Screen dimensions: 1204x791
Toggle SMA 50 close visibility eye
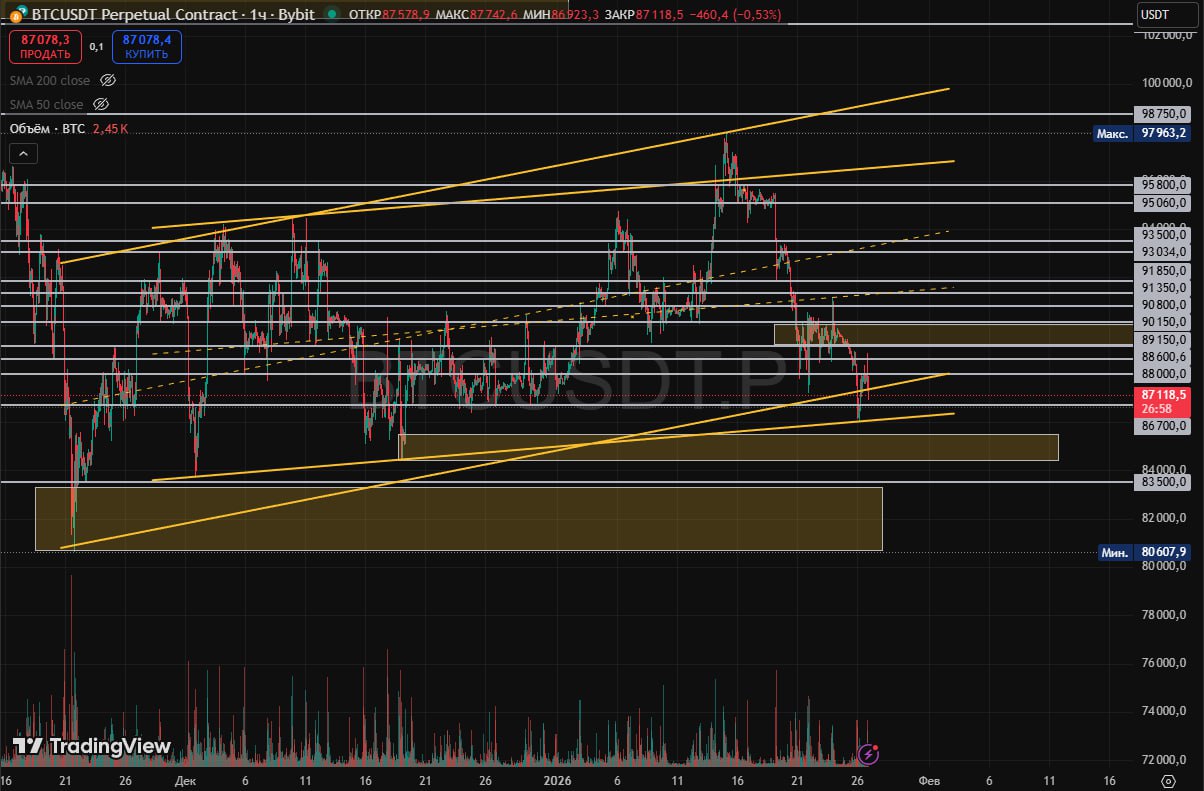point(101,104)
